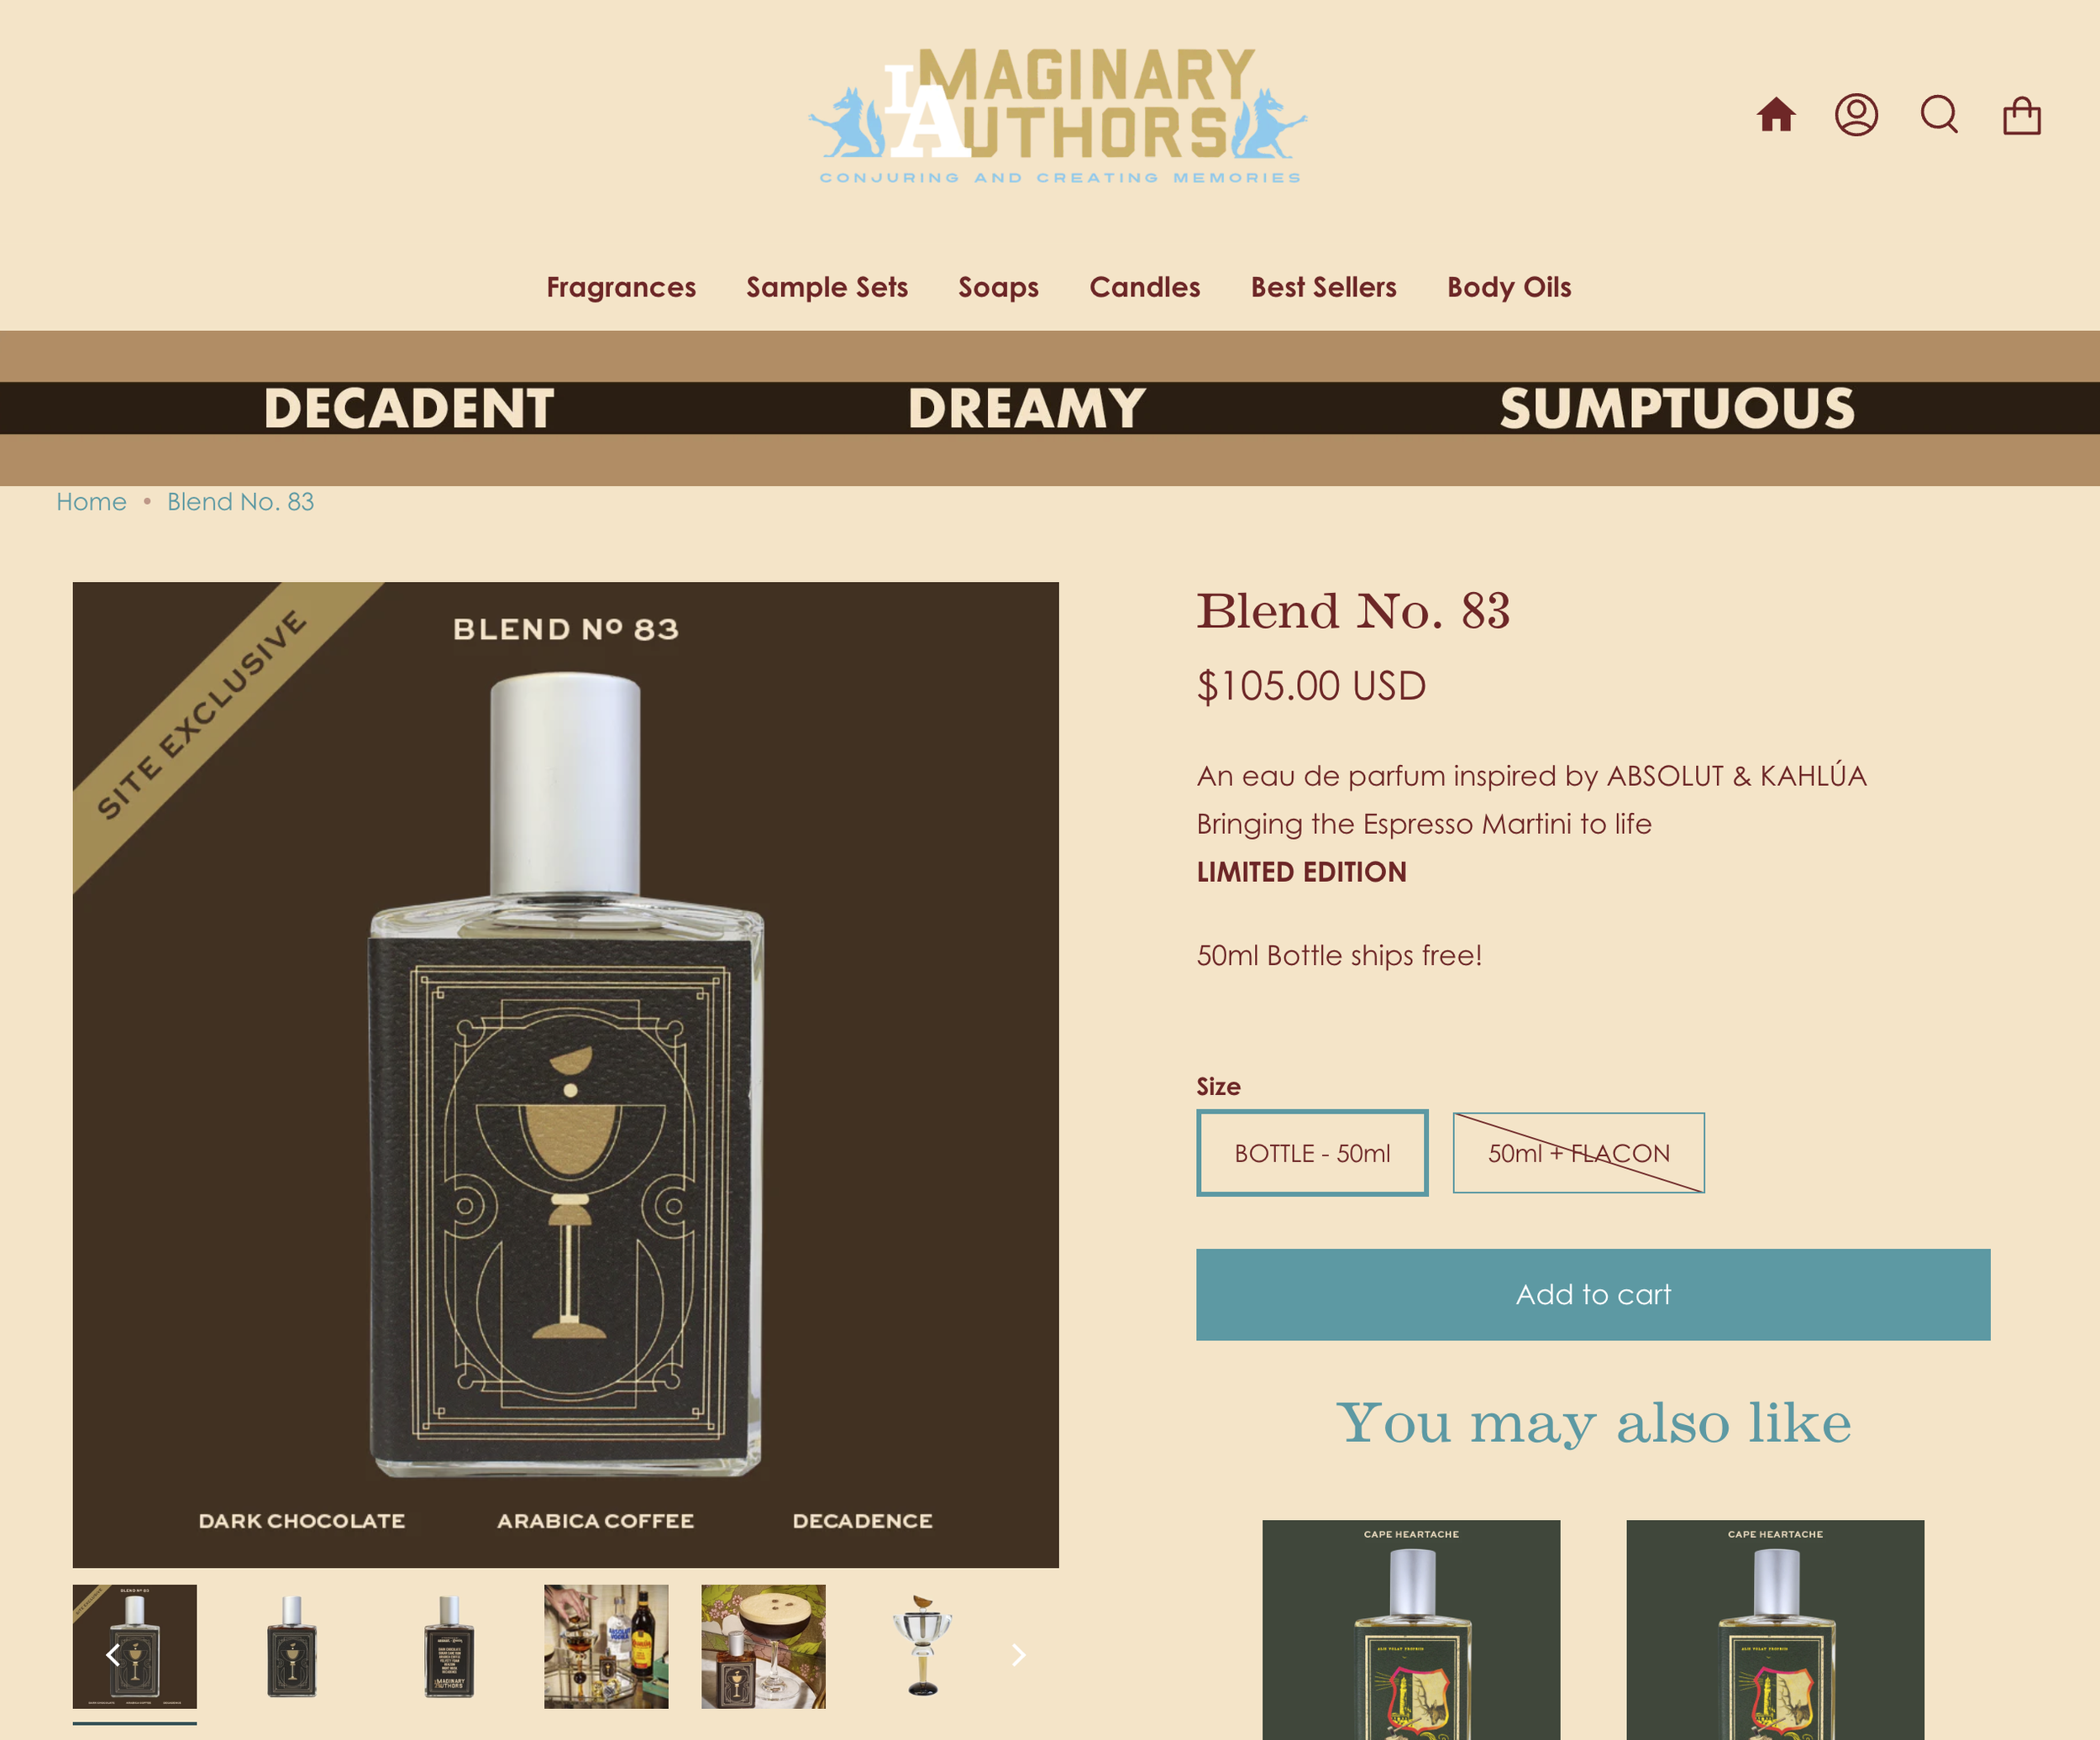Show previous thumbnails with left chevron
Viewport: 2100px width, 1740px height.
(113, 1655)
